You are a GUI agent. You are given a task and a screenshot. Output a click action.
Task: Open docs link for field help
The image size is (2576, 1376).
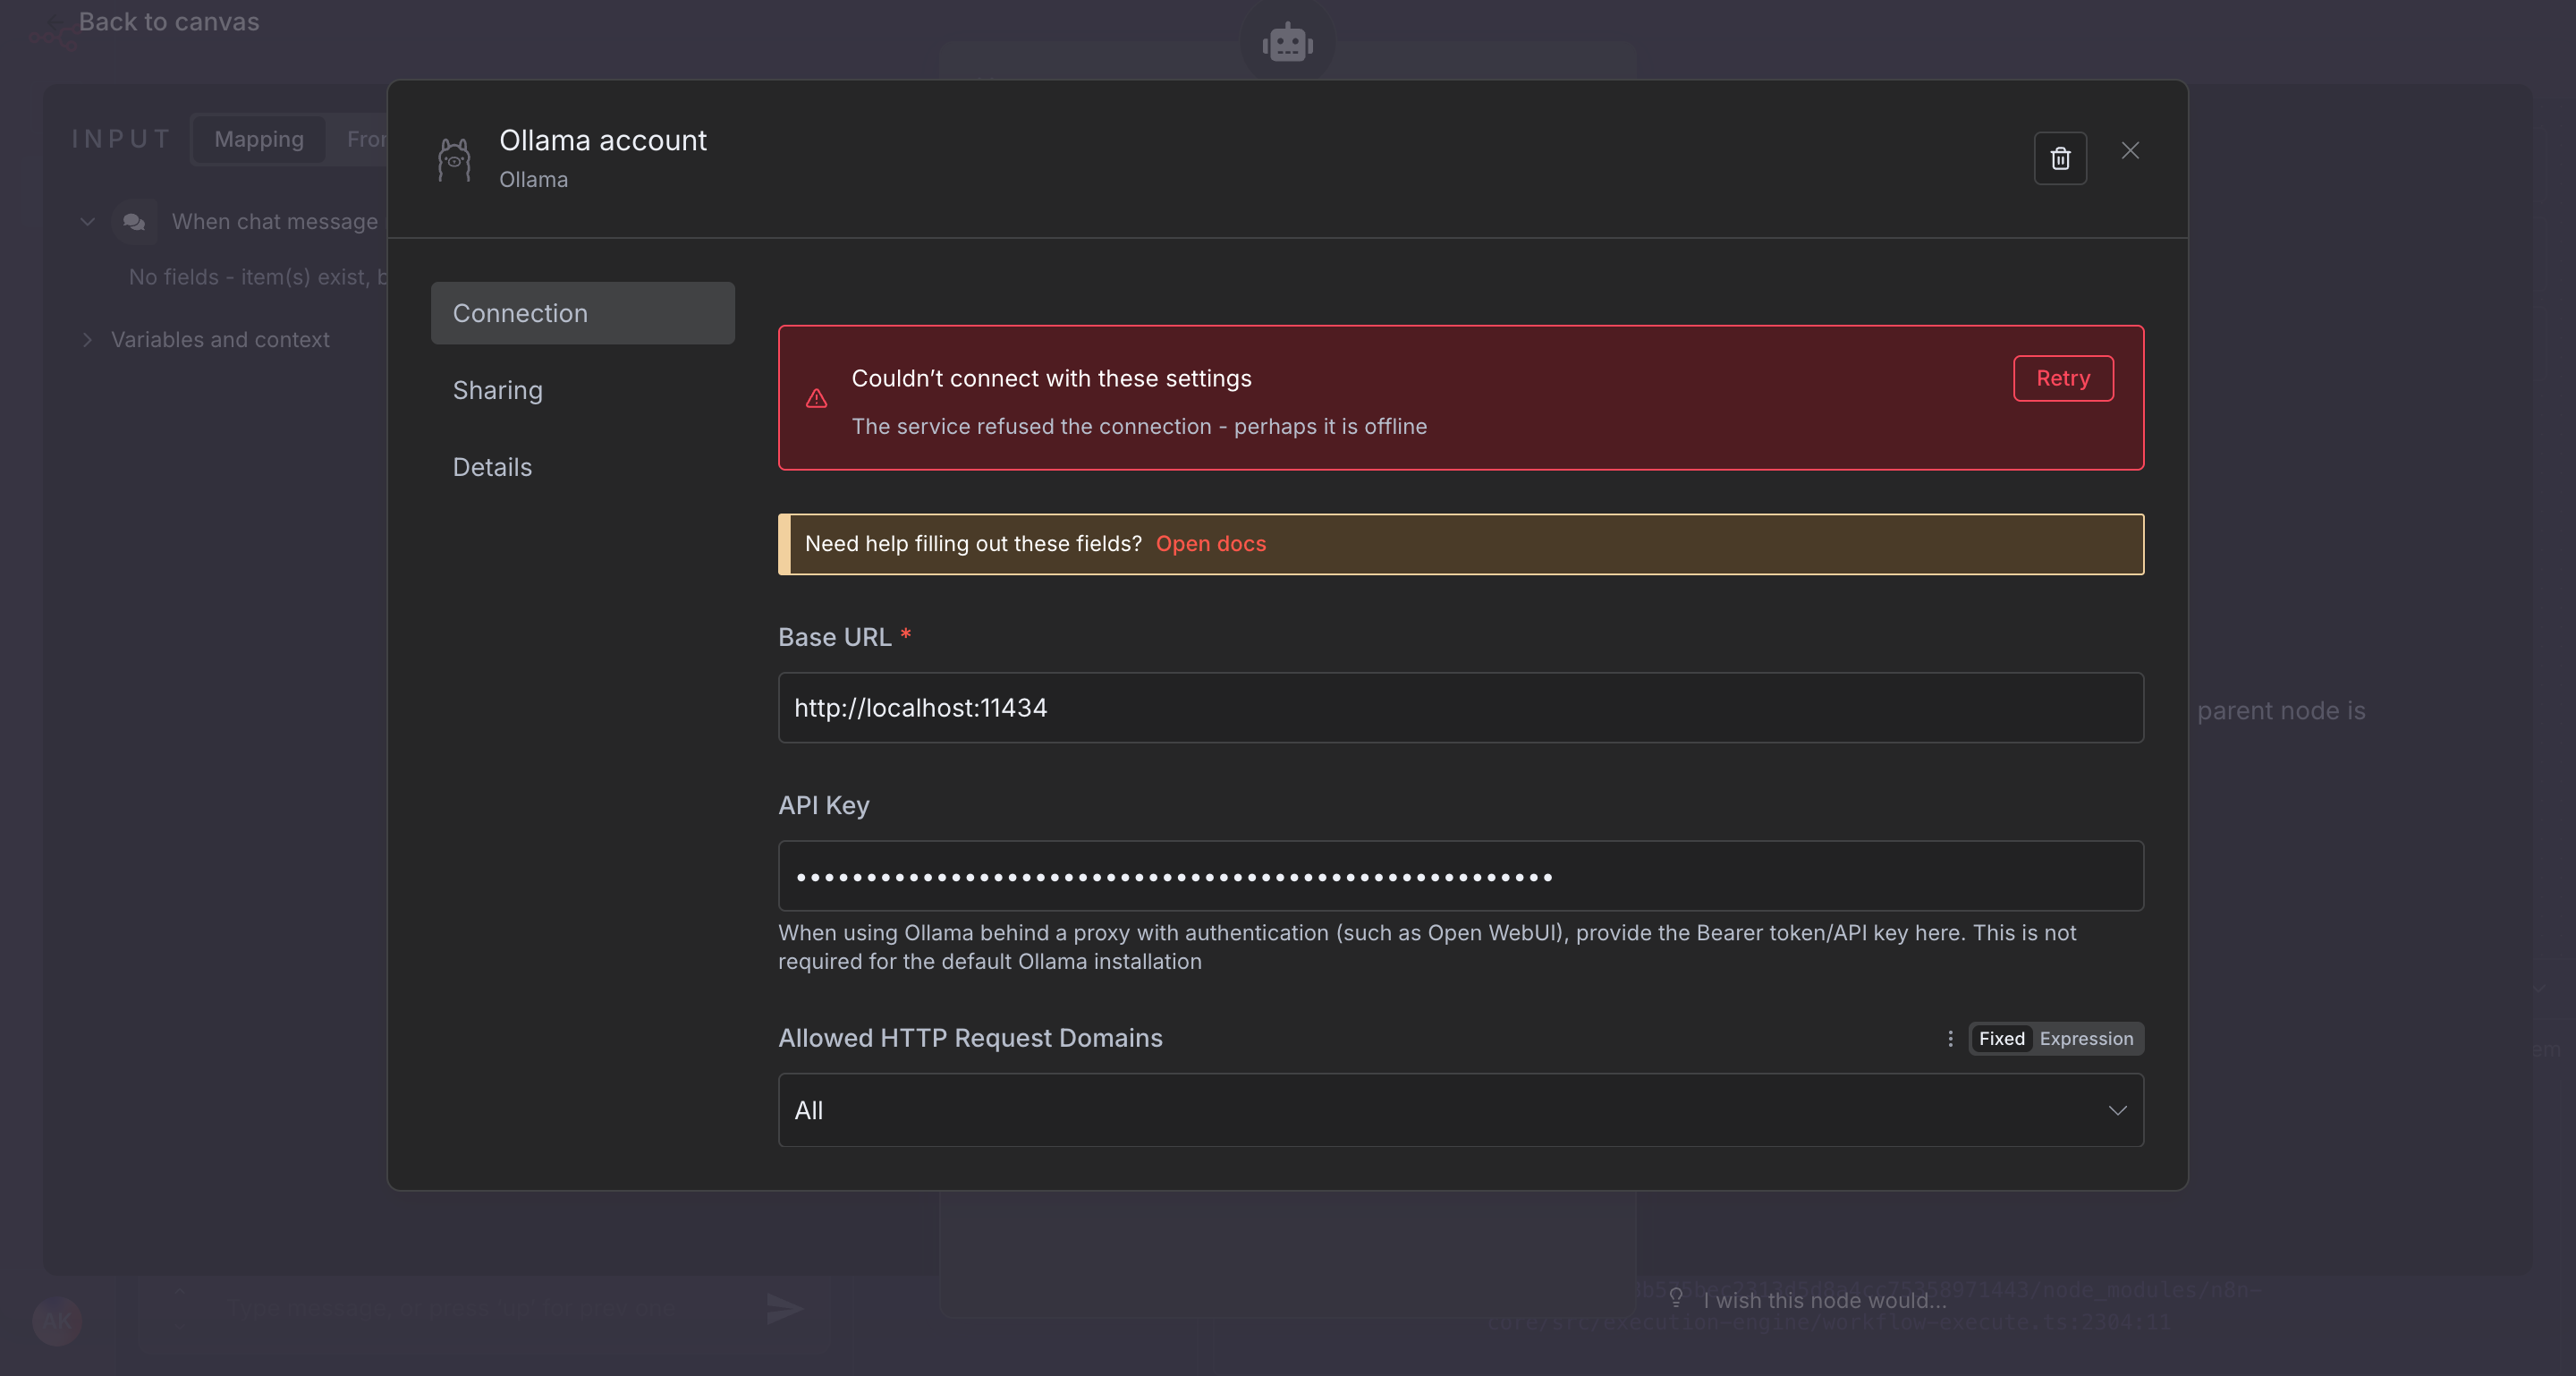pyautogui.click(x=1210, y=543)
